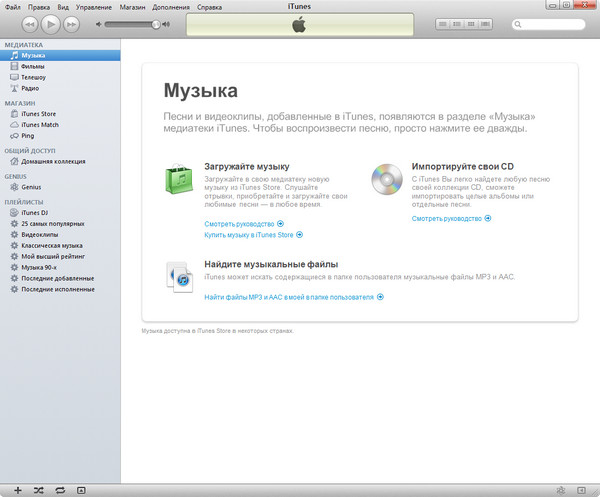Click the Next track (fast-forward) button
This screenshot has width=600, height=497.
coord(72,24)
